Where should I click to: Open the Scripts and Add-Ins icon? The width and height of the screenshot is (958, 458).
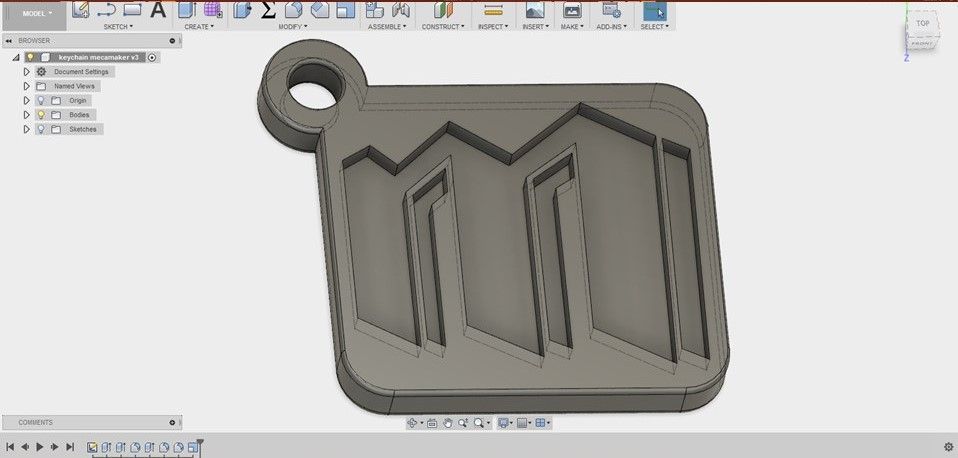(610, 10)
